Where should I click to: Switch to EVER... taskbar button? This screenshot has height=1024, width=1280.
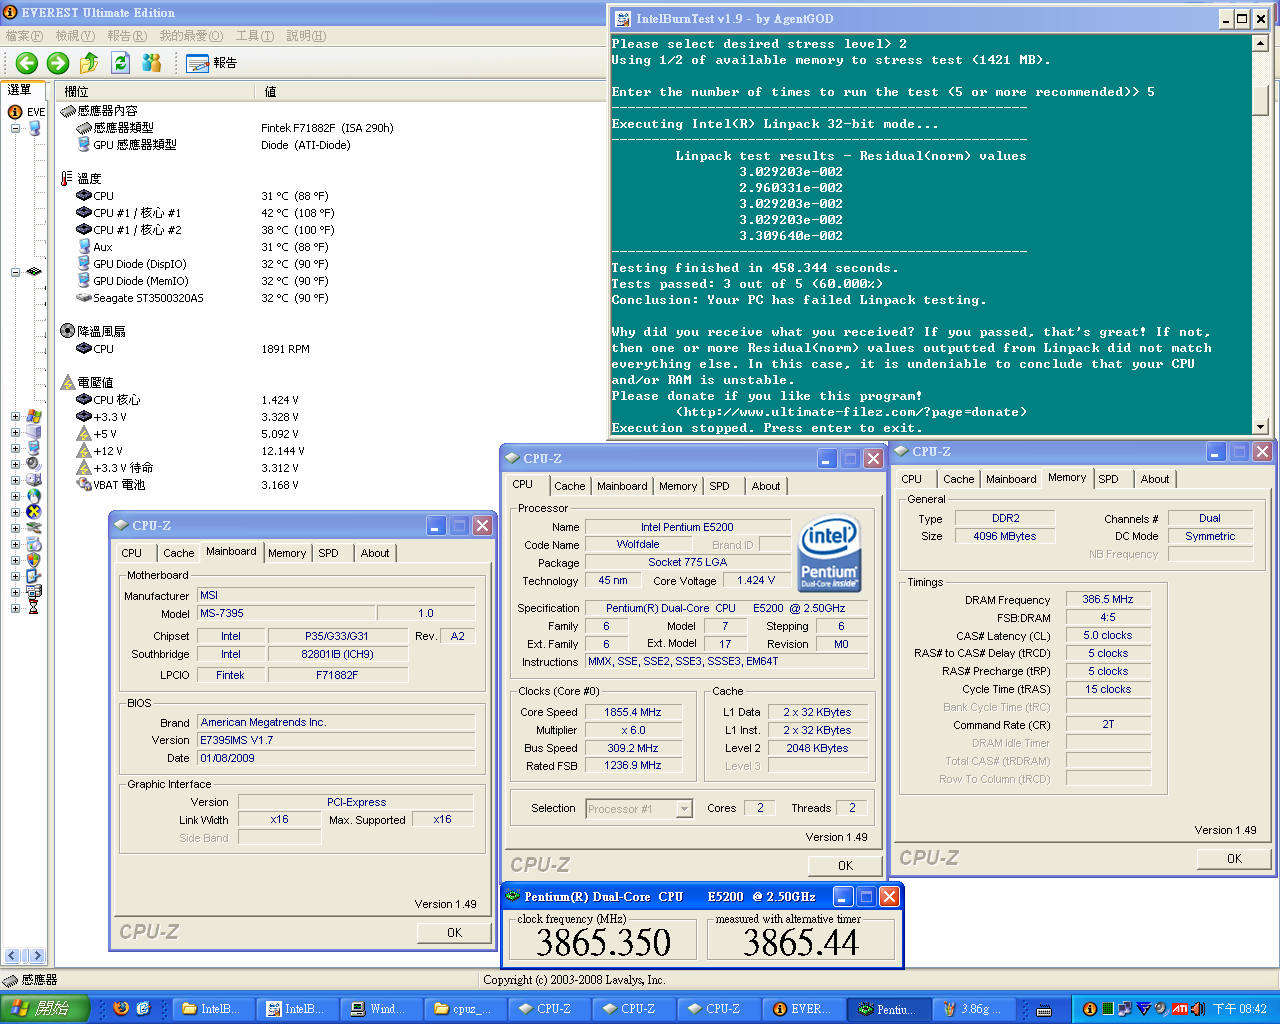pos(802,1009)
